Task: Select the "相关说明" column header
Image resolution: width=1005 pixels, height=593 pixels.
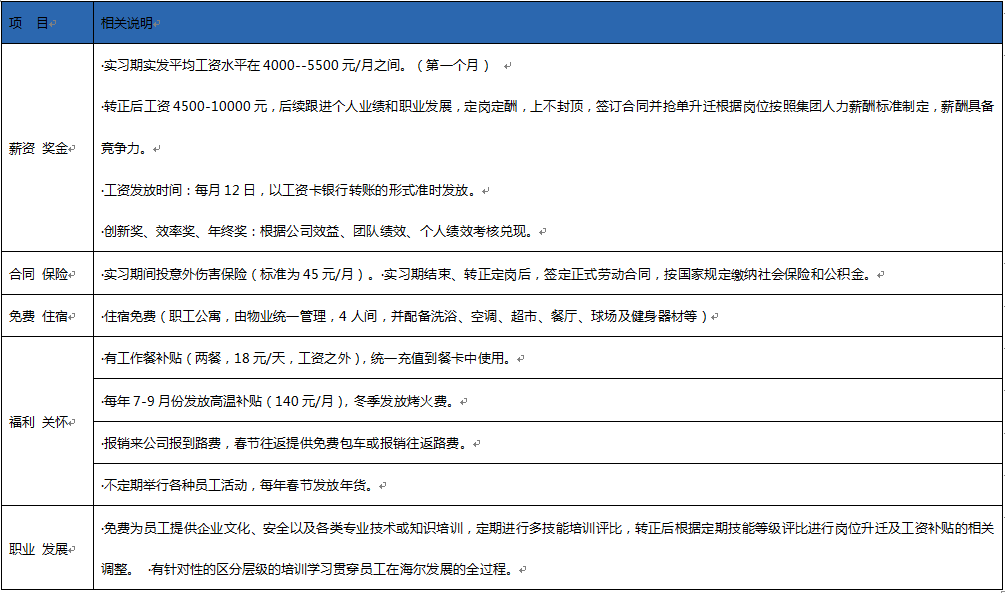Action: click(127, 23)
